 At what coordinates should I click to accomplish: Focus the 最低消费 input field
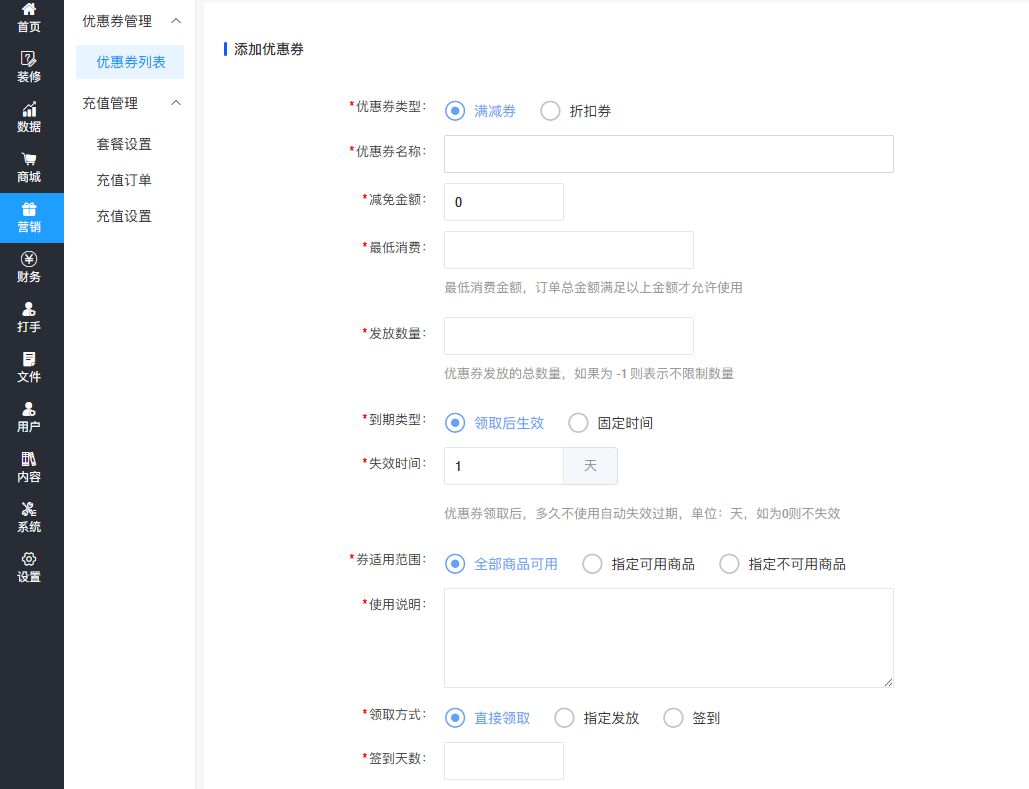568,249
